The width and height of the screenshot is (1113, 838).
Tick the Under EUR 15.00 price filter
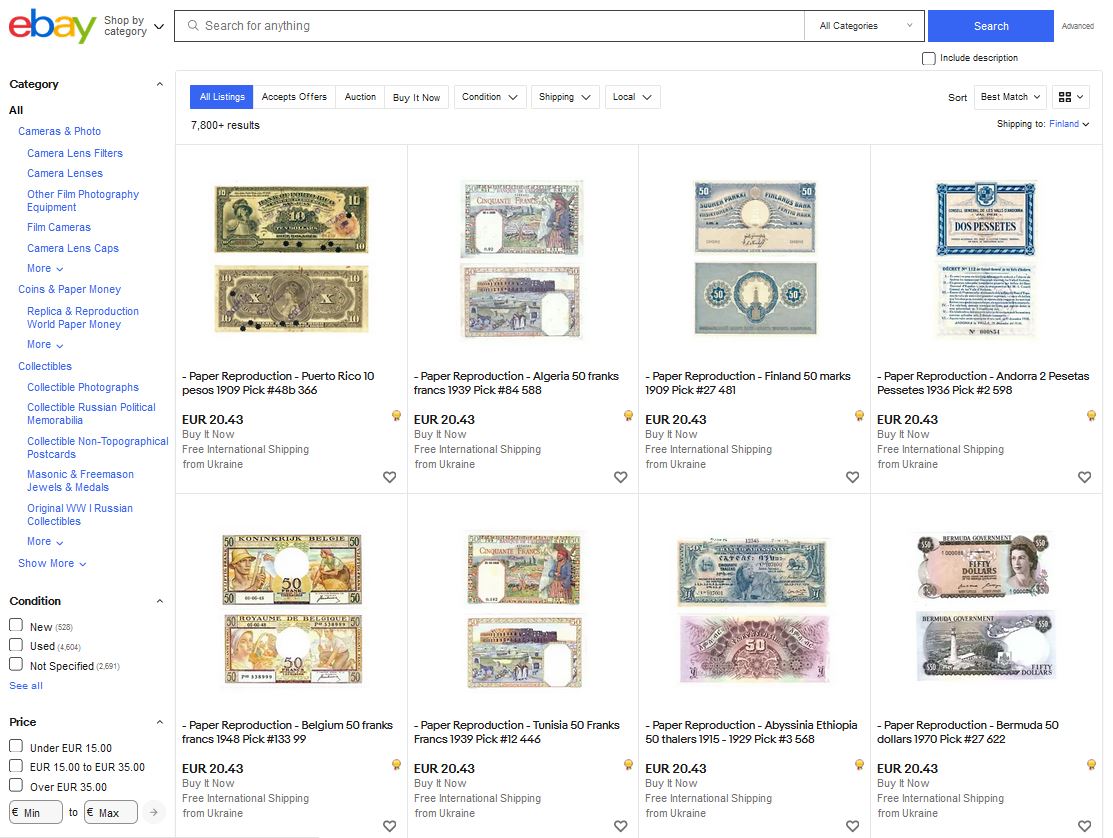point(16,746)
